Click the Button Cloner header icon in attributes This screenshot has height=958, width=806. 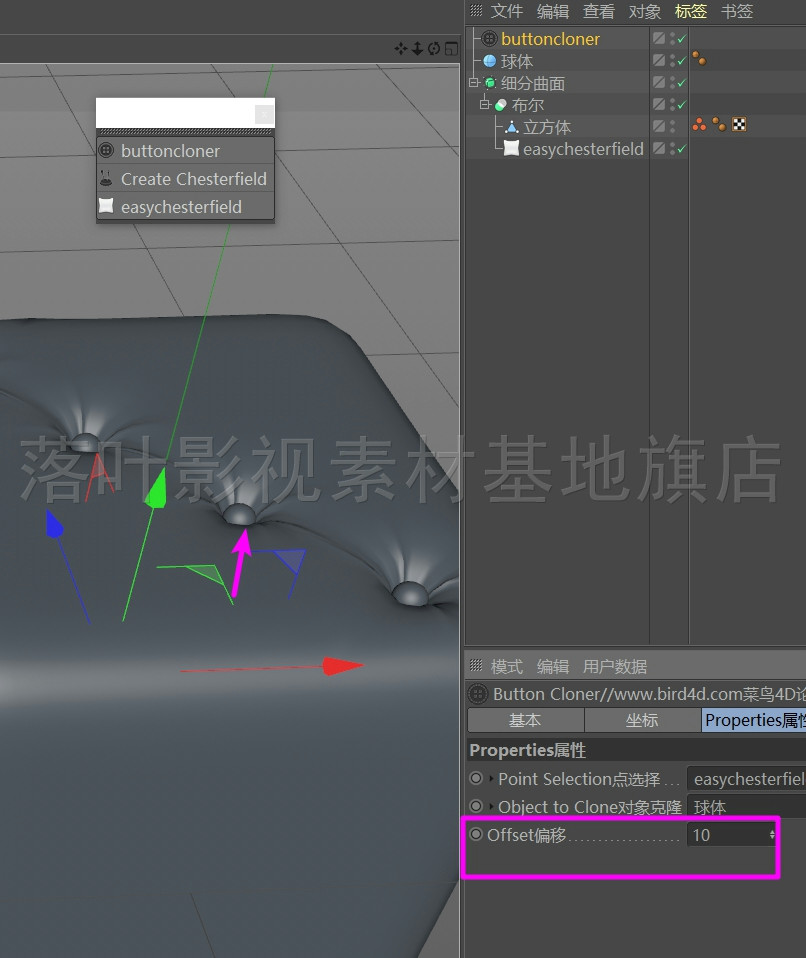[478, 694]
